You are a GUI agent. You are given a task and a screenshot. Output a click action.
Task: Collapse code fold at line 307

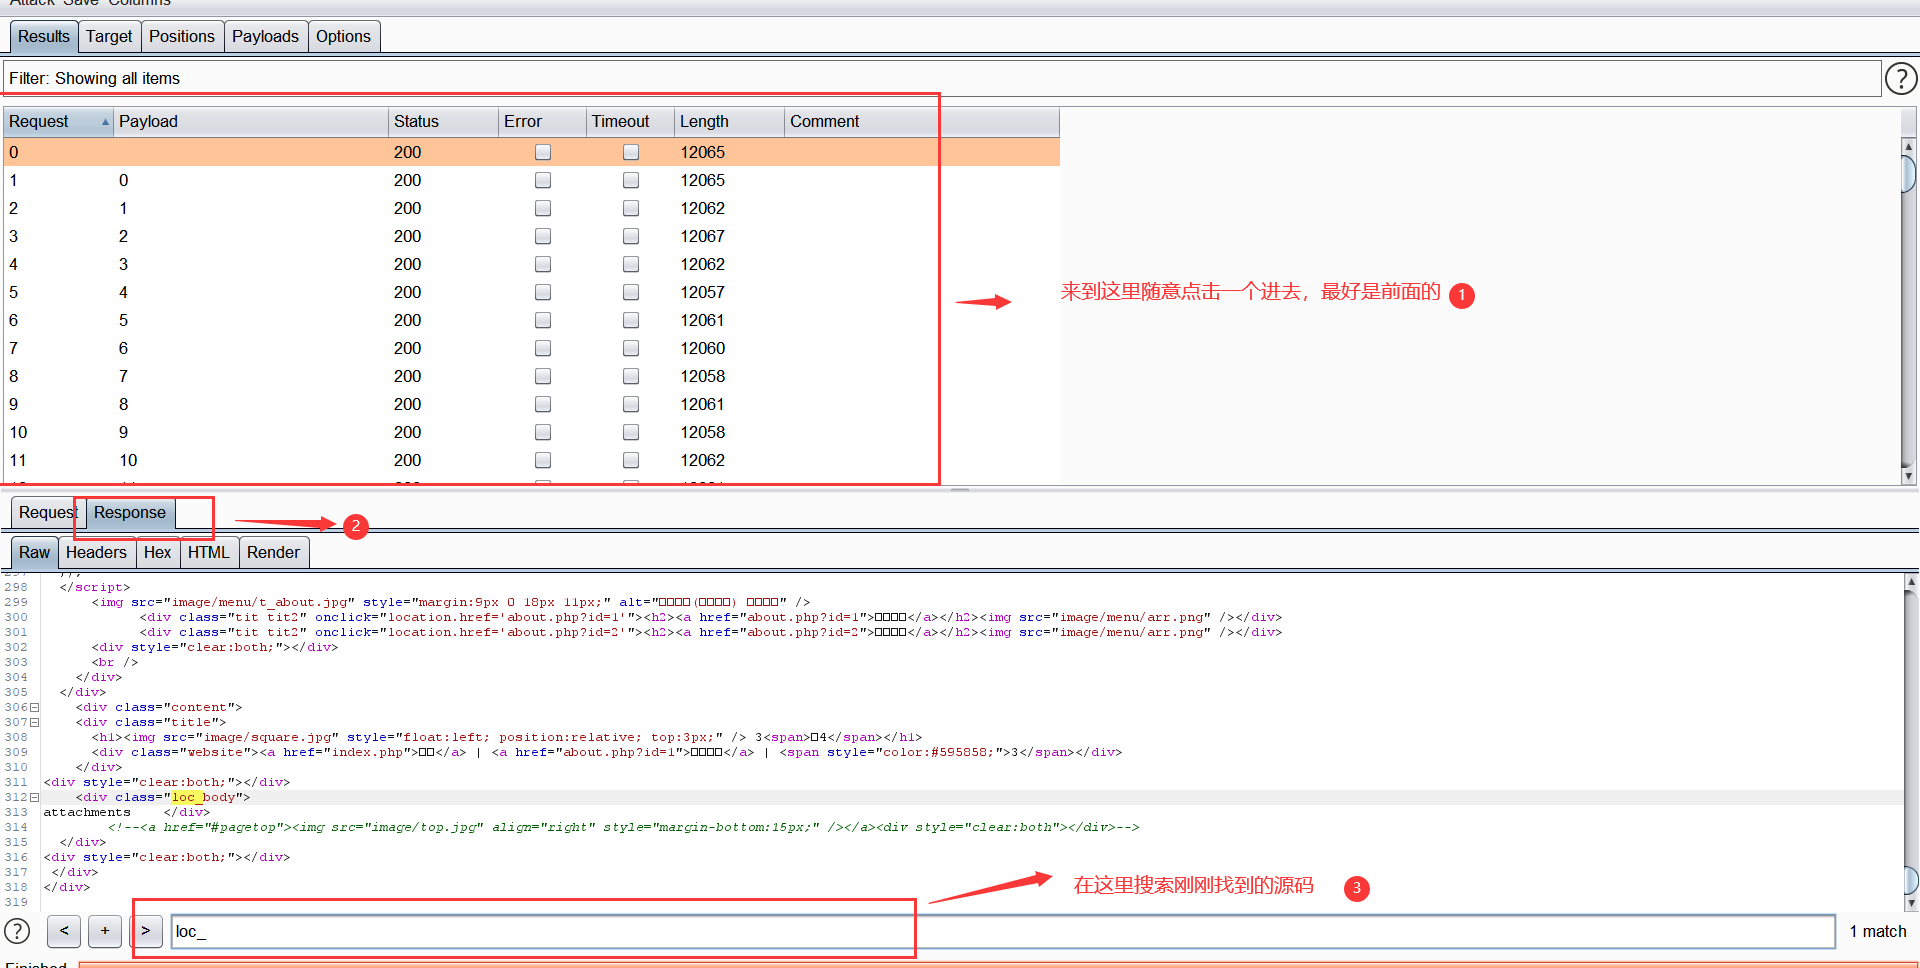click(x=34, y=722)
